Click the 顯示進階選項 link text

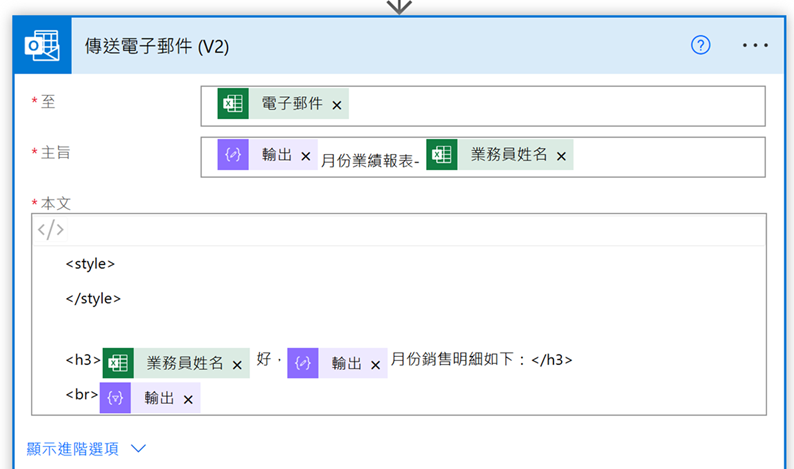[72, 449]
